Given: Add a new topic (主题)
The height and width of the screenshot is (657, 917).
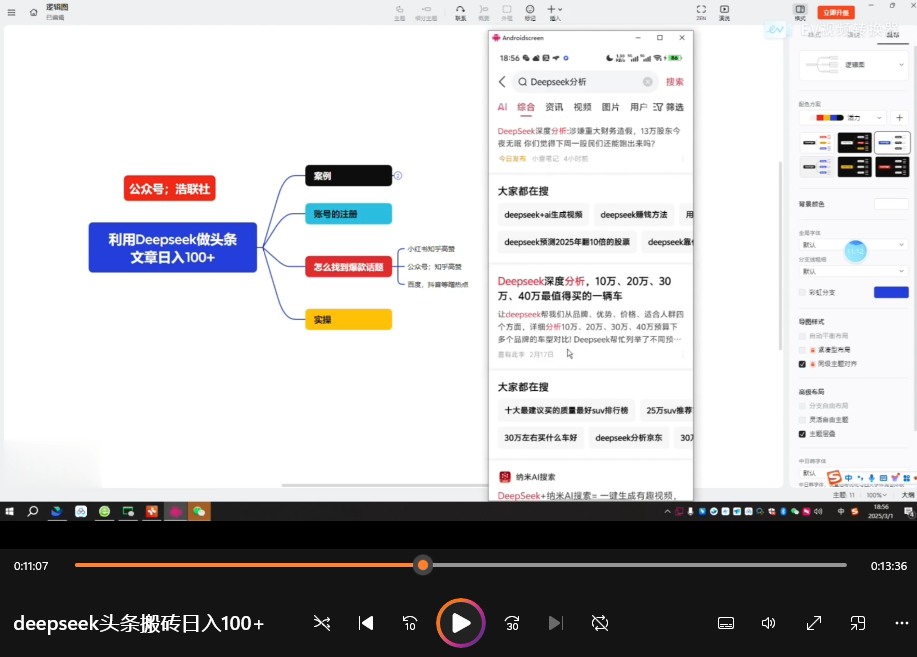Looking at the screenshot, I should [399, 12].
